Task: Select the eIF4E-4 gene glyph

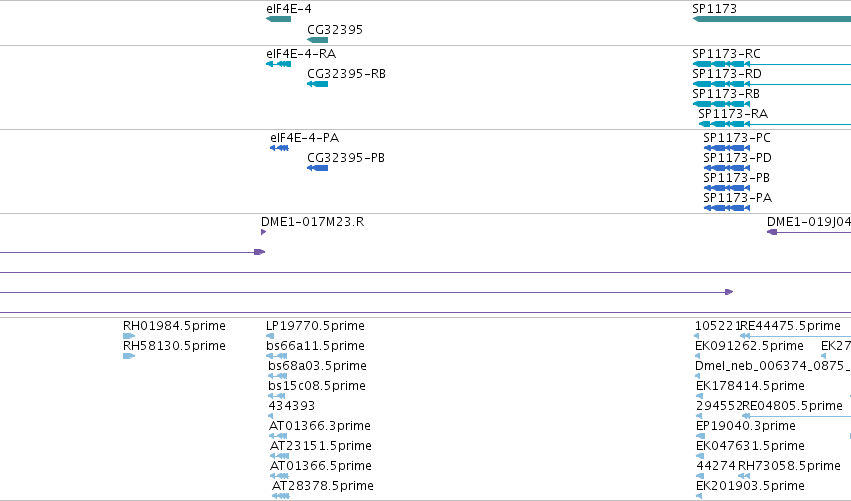Action: click(x=278, y=19)
